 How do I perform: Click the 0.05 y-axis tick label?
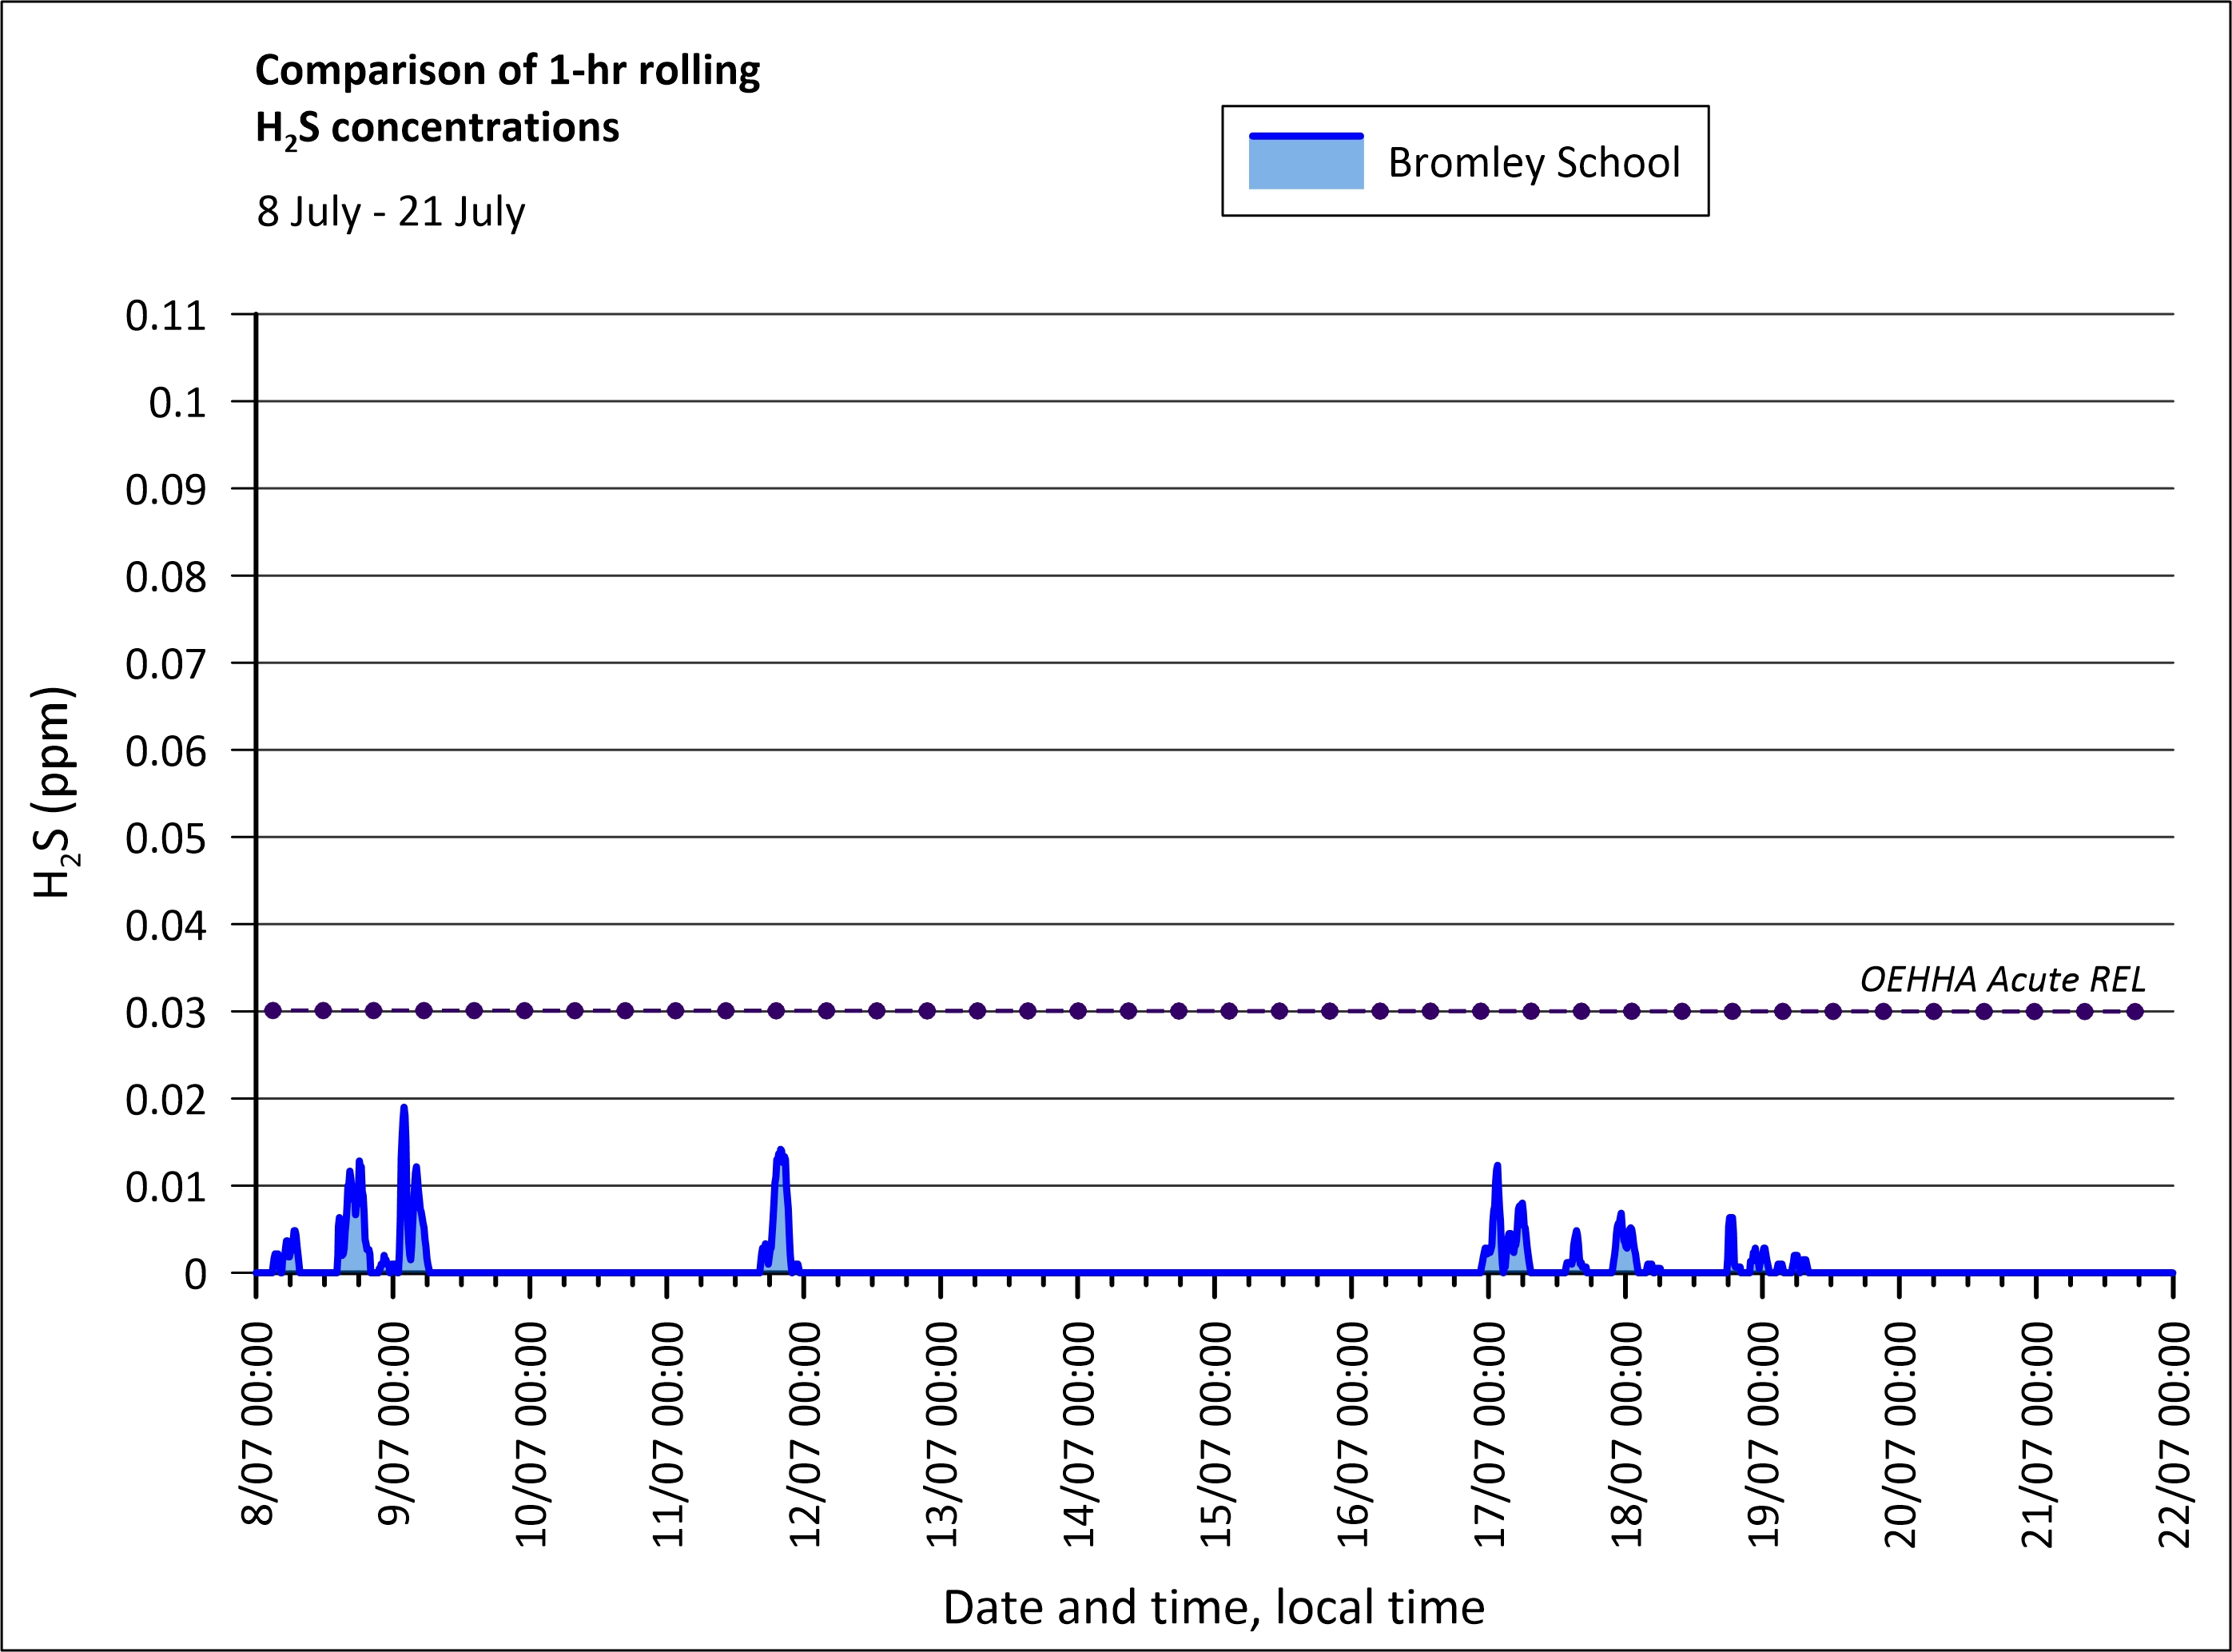(165, 839)
